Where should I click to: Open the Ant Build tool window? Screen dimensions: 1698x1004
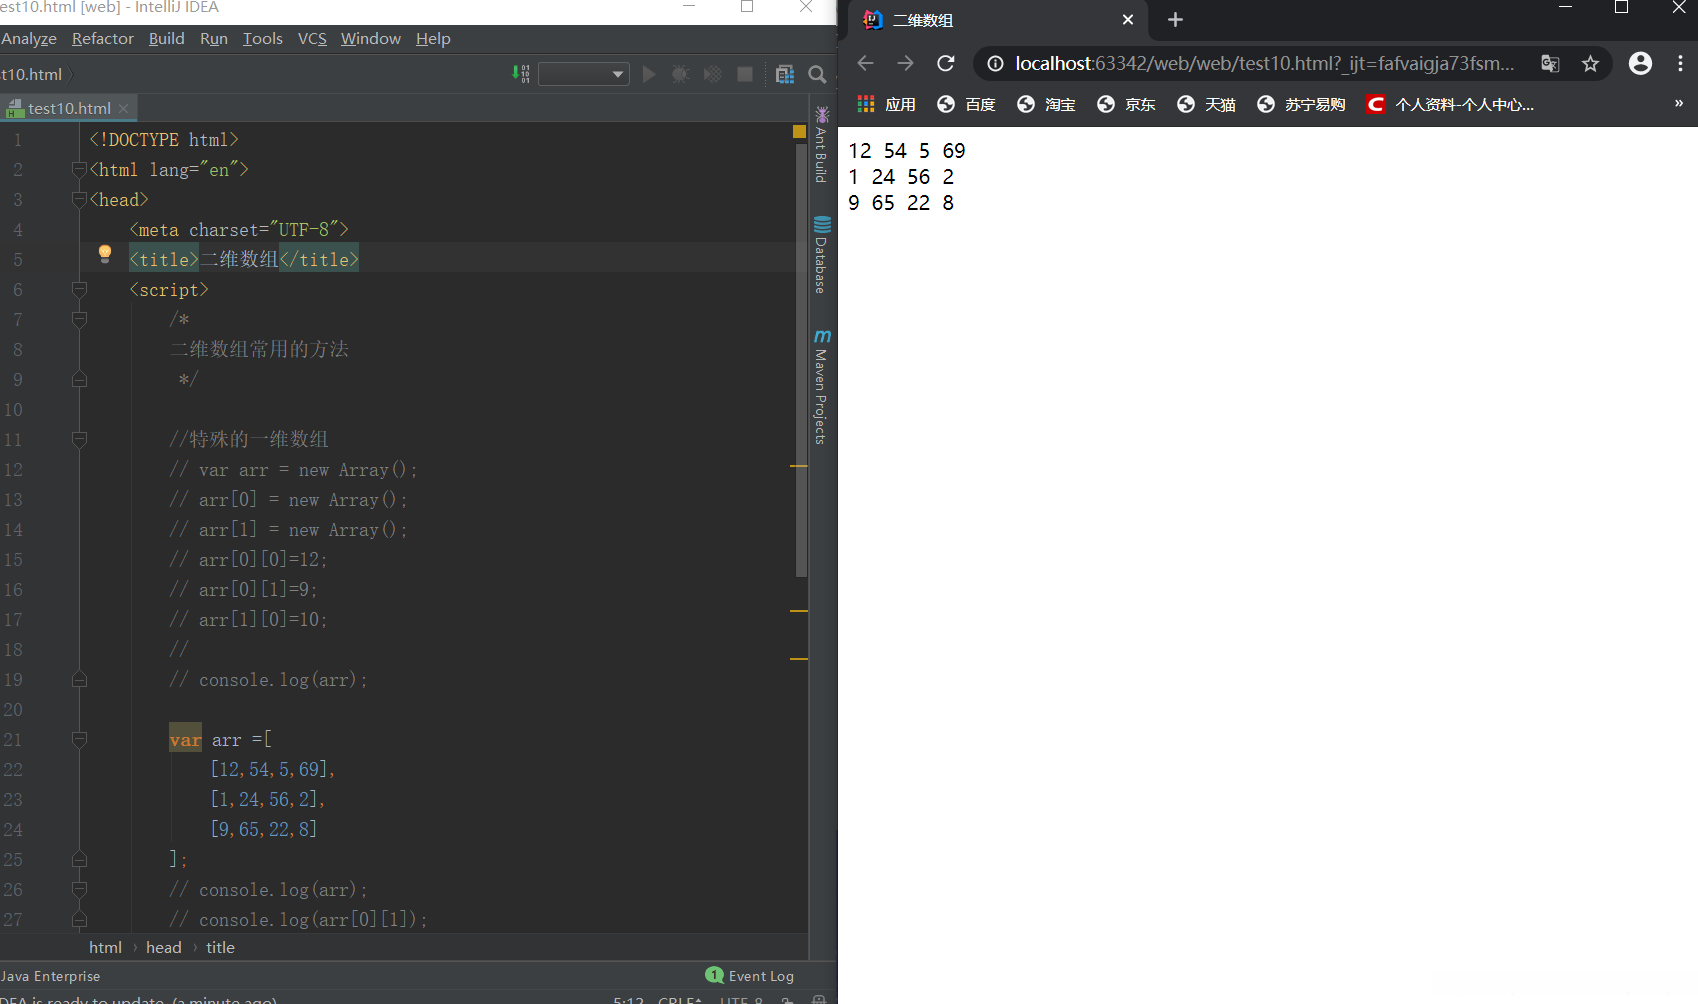click(x=822, y=146)
